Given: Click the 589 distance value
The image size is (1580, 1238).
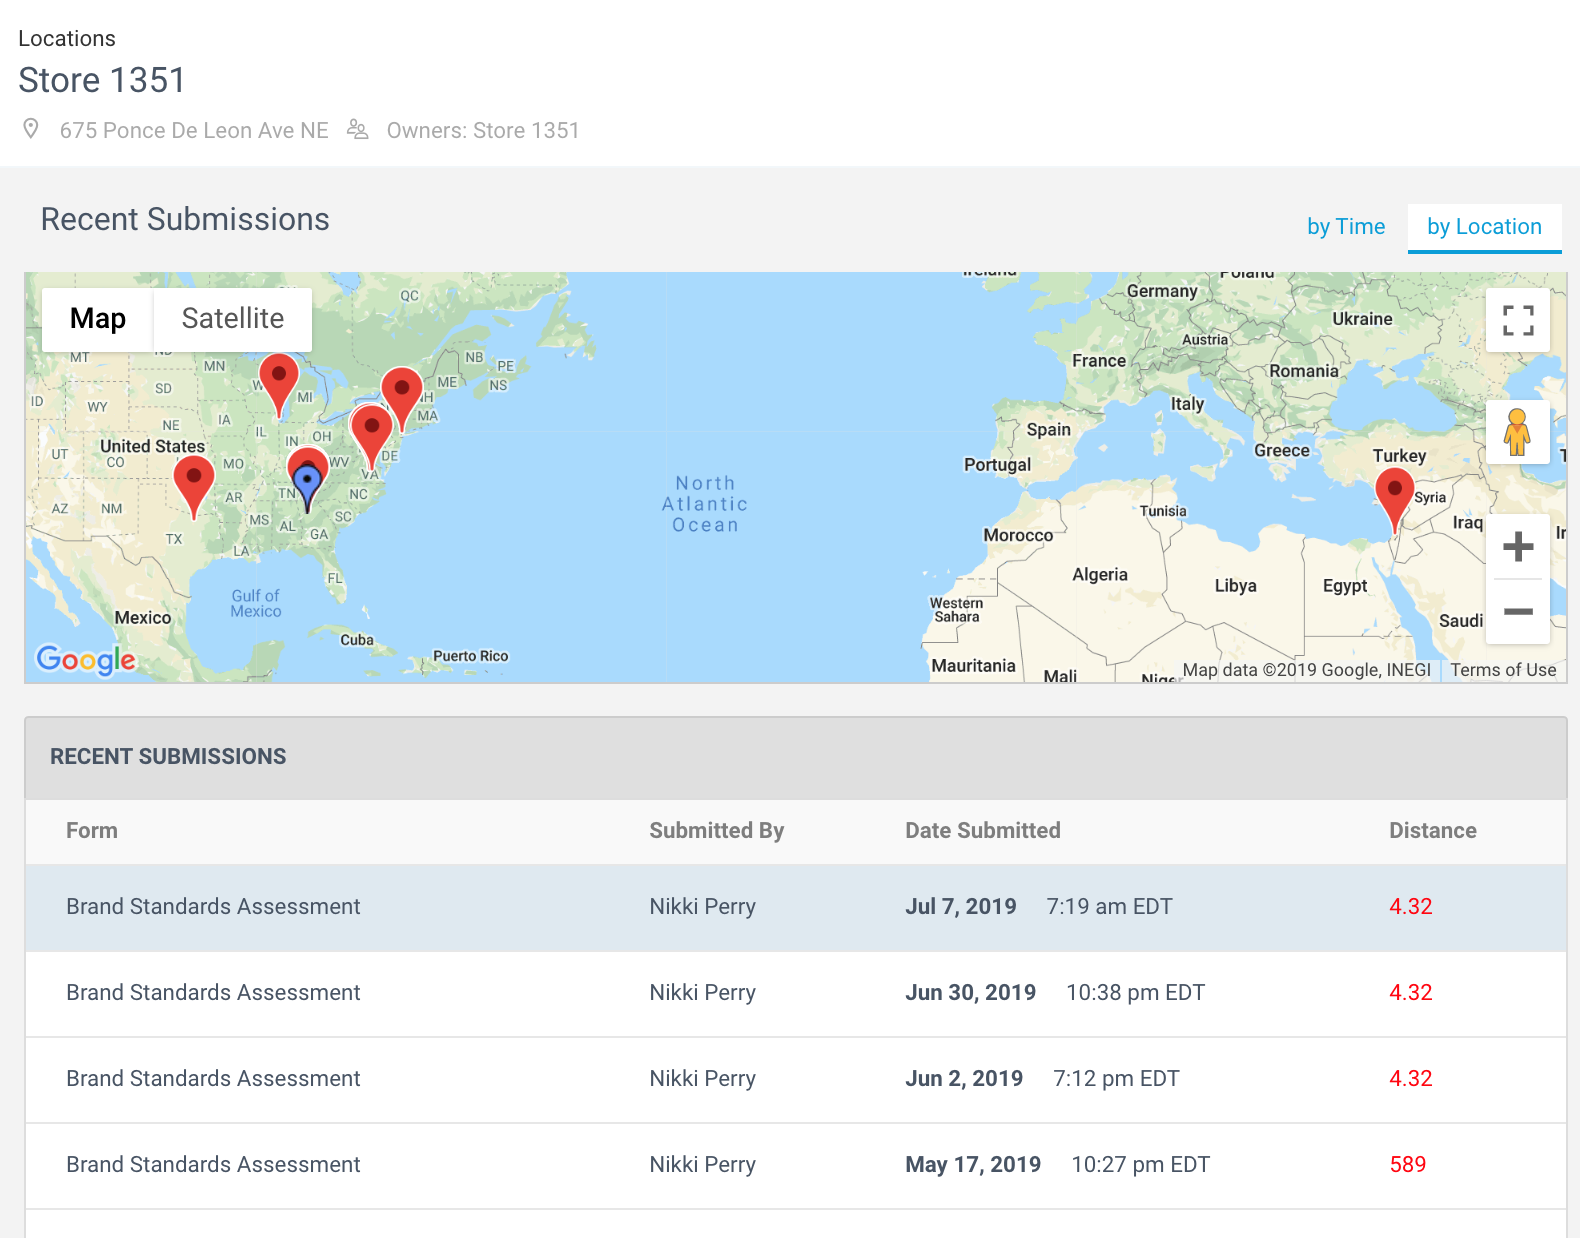Looking at the screenshot, I should tap(1408, 1164).
